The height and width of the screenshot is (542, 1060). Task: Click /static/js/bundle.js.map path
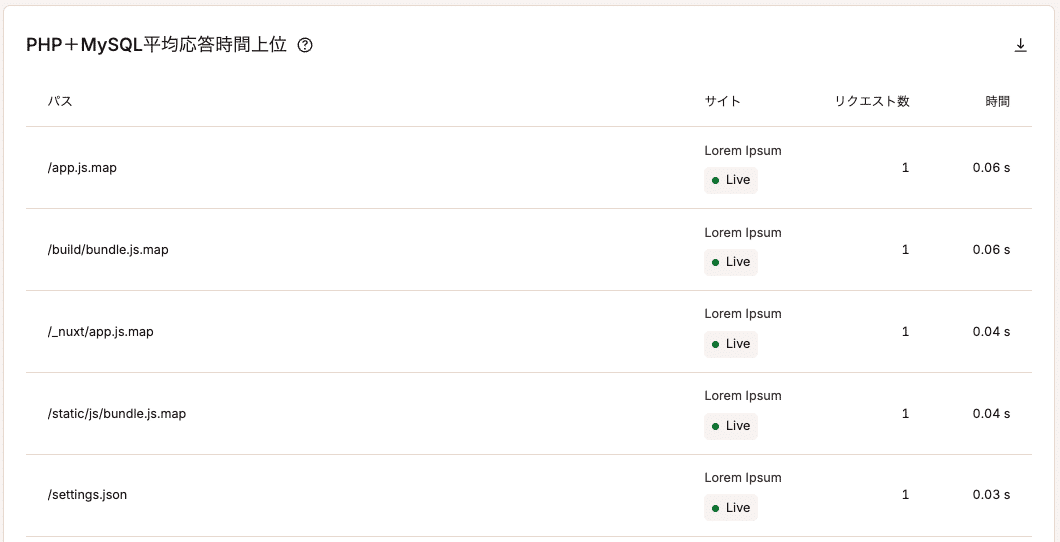[117, 414]
